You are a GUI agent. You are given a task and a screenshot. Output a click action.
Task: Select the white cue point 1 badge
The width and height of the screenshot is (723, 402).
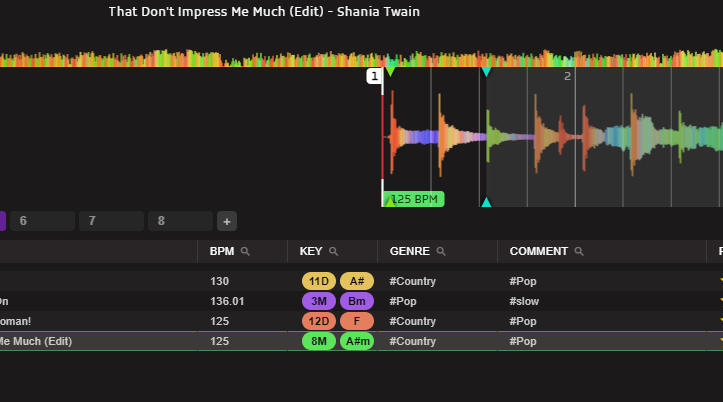point(374,76)
